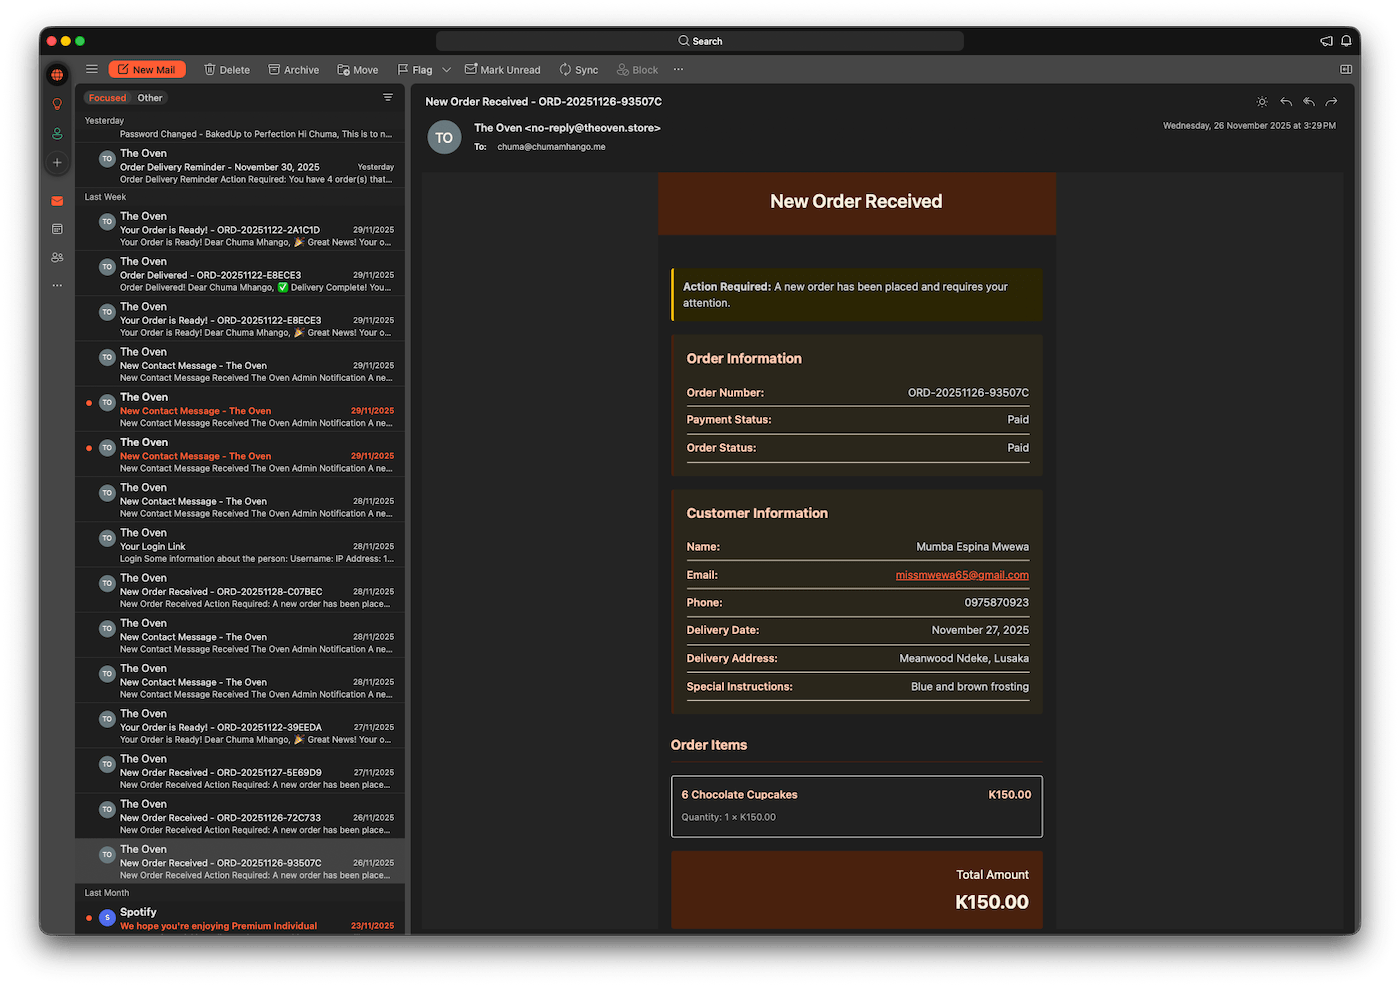Image resolution: width=1400 pixels, height=987 pixels.
Task: Open the missmwewa65@gmail.com email link
Action: click(962, 575)
